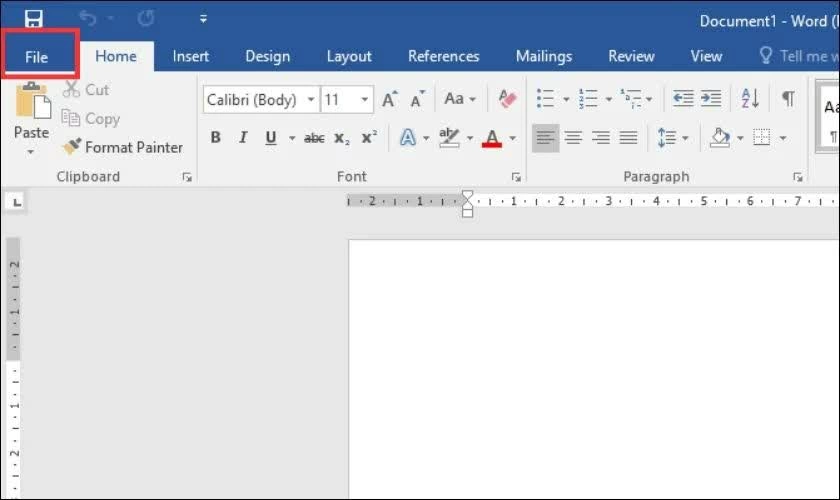The width and height of the screenshot is (840, 500).
Task: Open the Change Case Aa menu
Action: [460, 99]
